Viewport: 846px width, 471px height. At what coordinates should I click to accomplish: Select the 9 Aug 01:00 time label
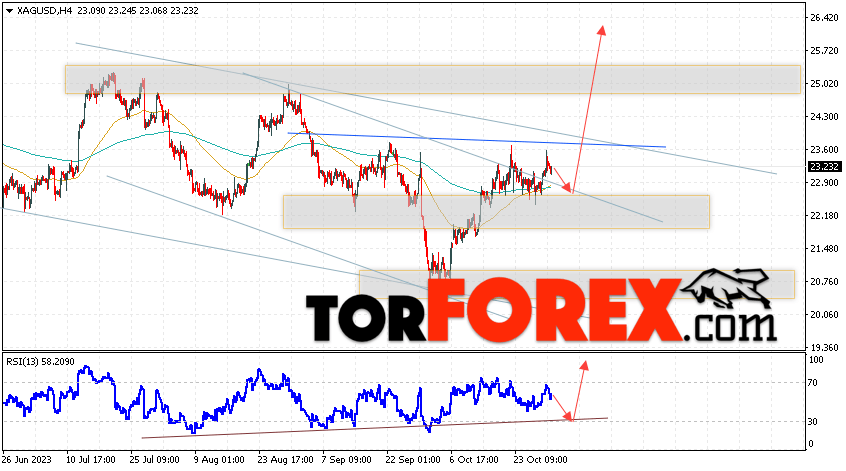[219, 460]
